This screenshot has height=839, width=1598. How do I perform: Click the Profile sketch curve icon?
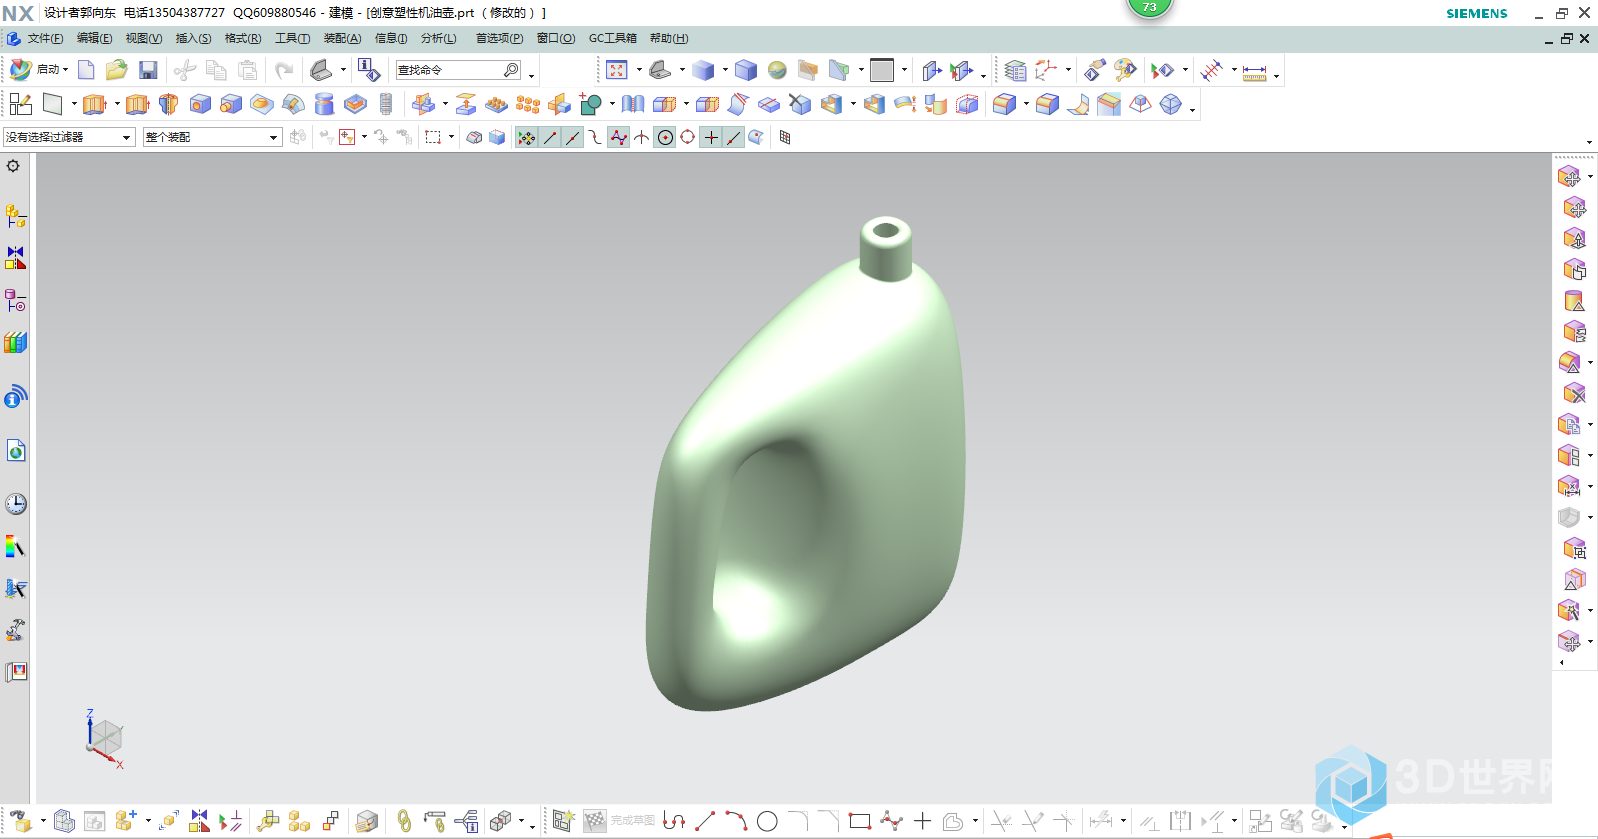point(674,821)
